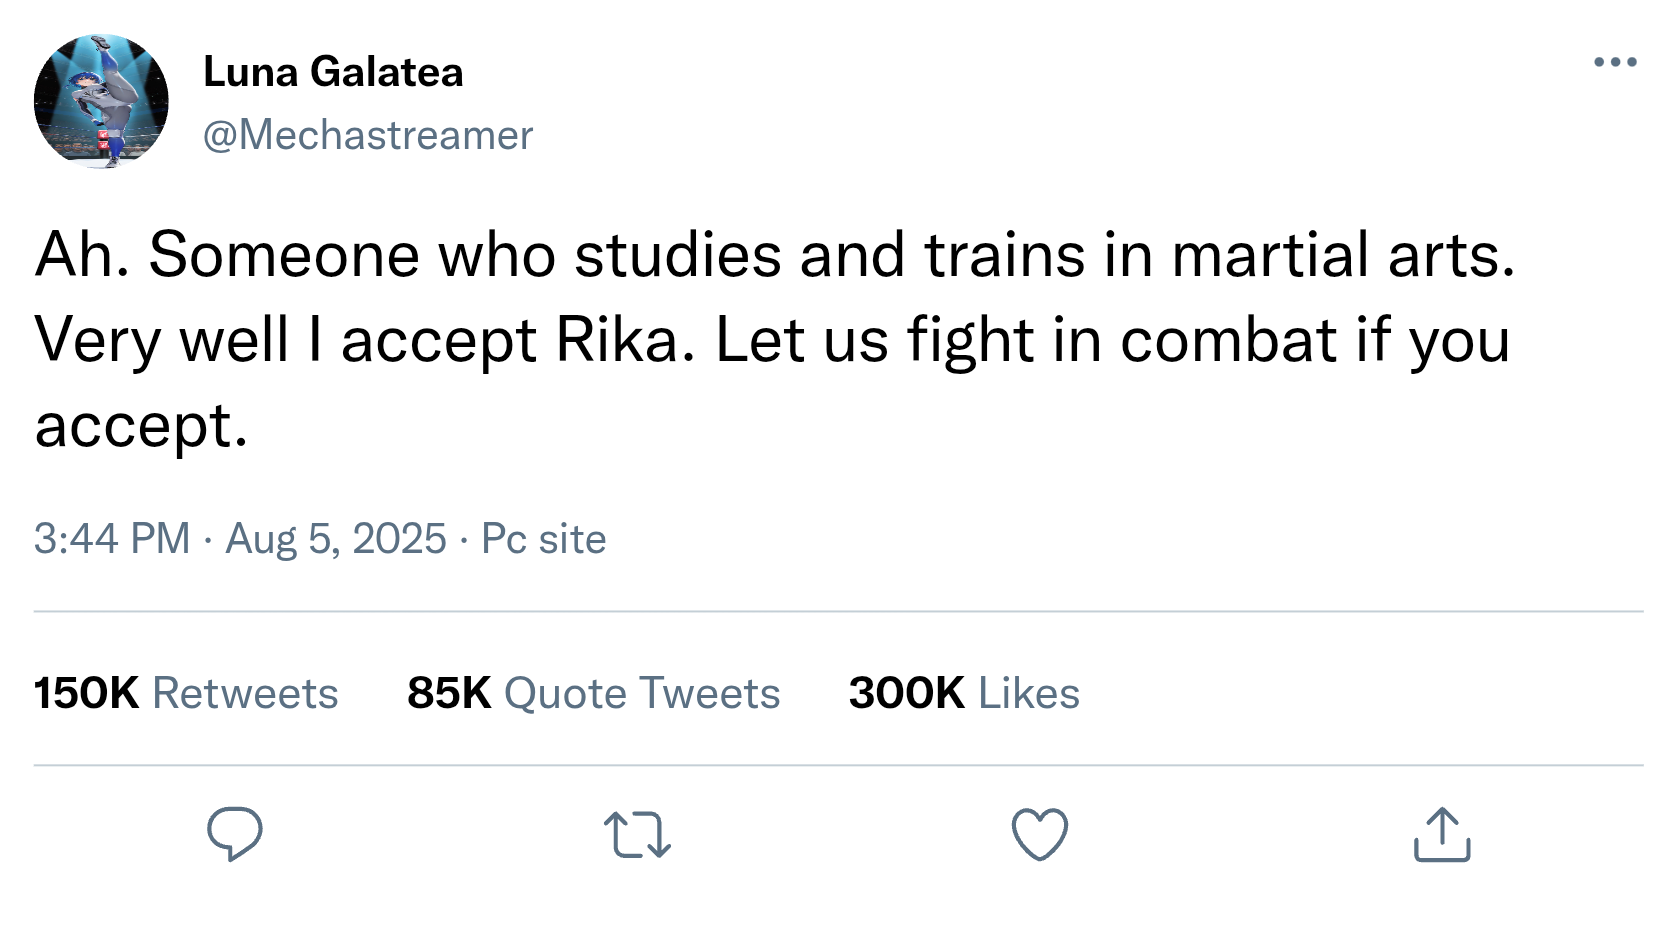
Task: Click the Aug 5, 2025 date
Action: [x=336, y=539]
